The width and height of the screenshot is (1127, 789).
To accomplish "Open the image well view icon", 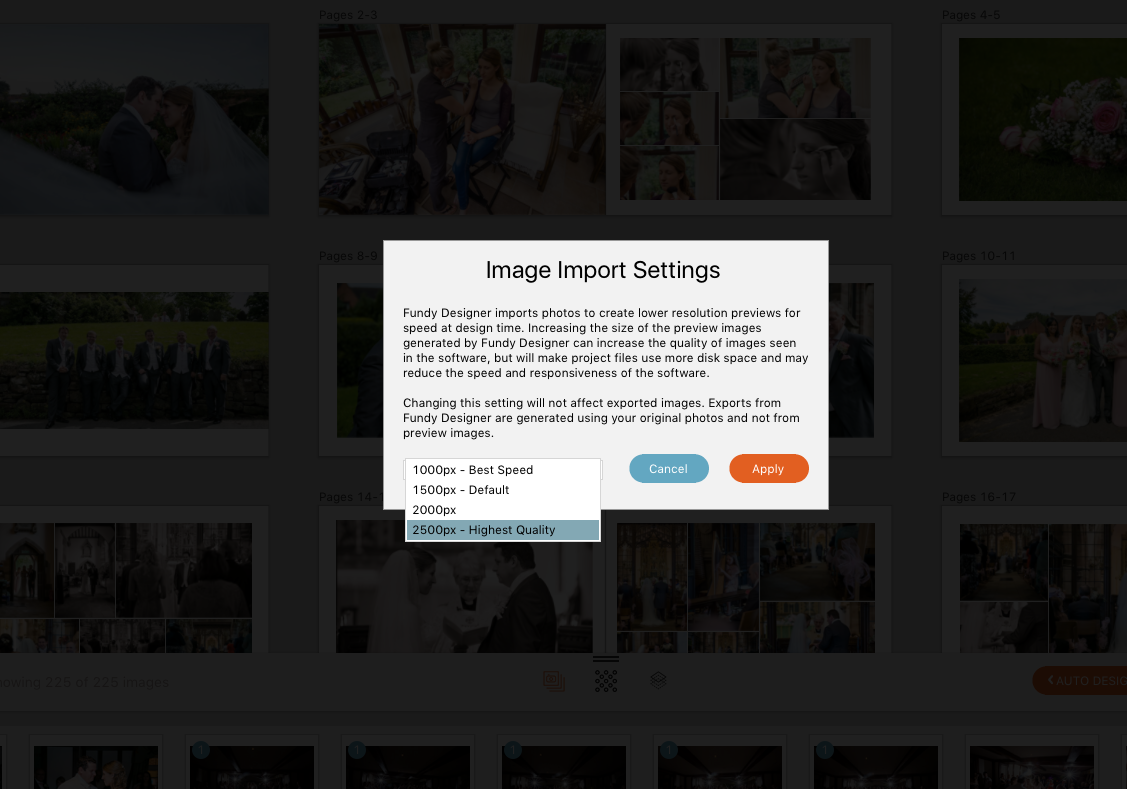I will (553, 681).
